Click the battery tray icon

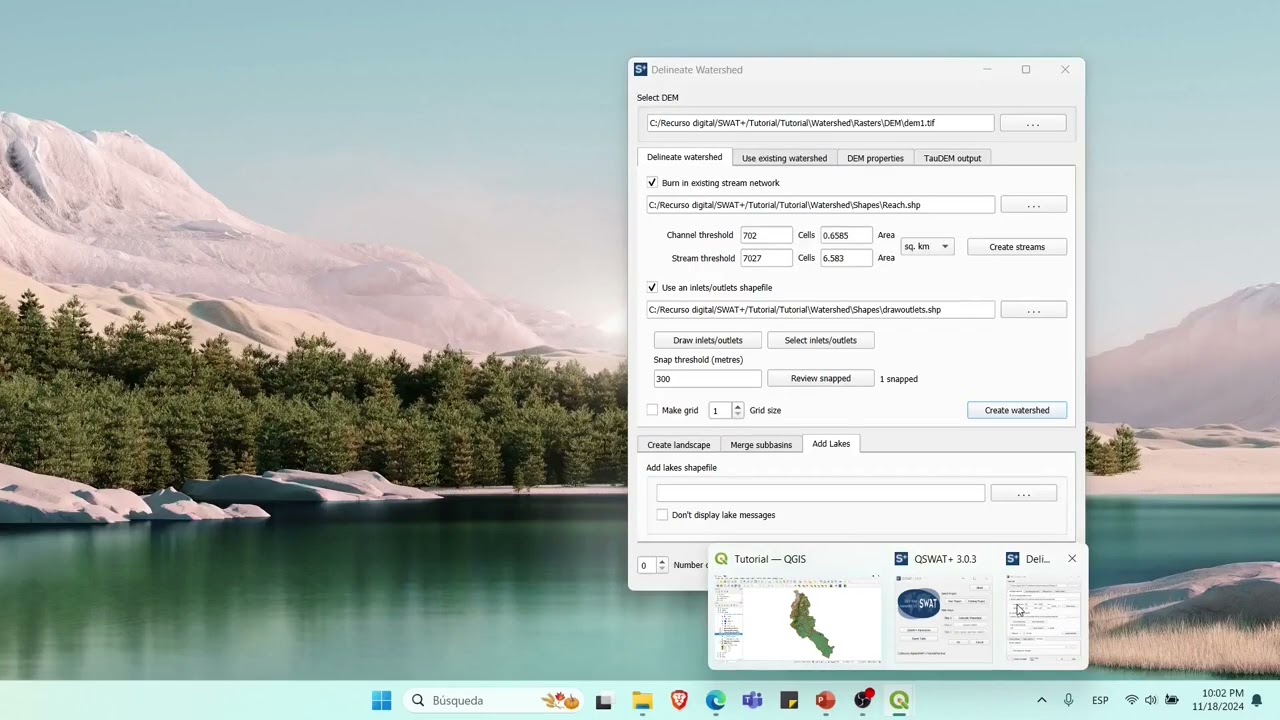point(1172,701)
